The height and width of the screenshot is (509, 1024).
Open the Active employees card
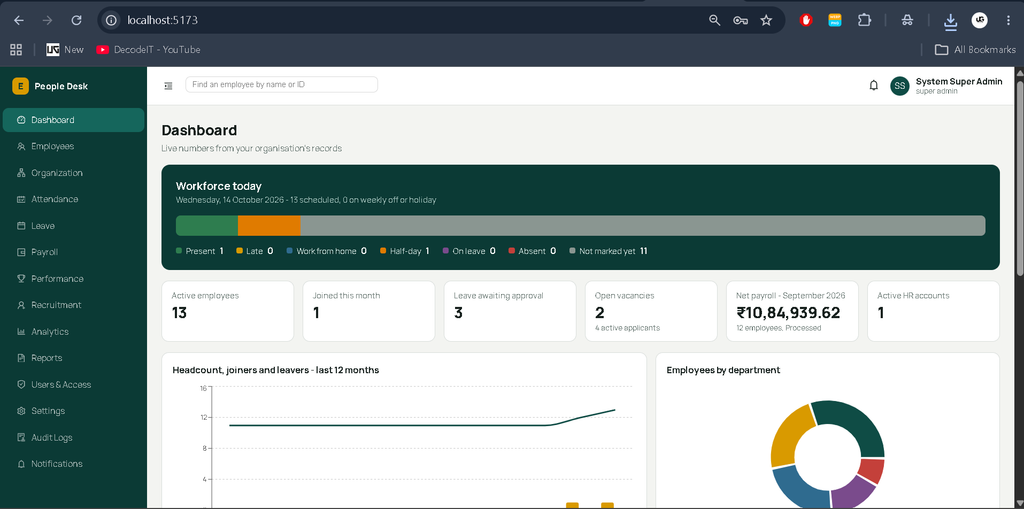click(227, 311)
